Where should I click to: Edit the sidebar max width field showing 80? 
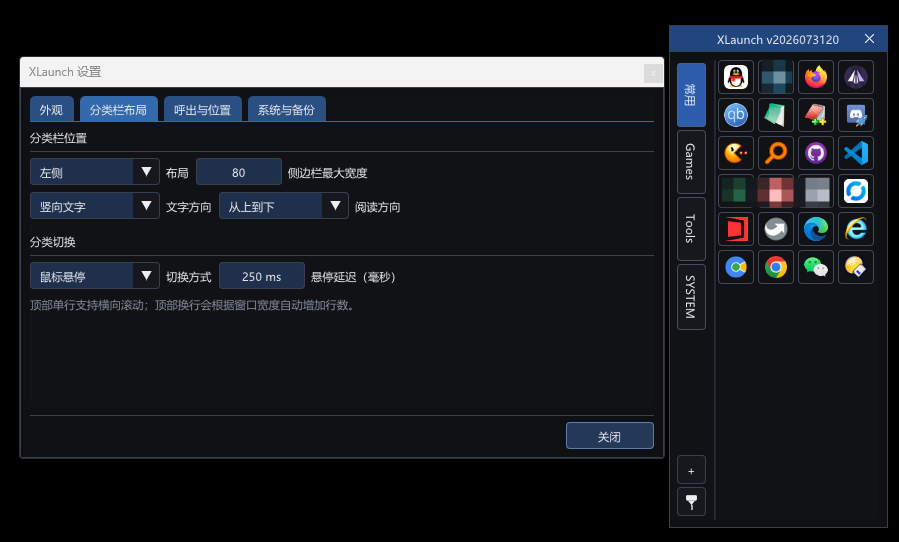pos(239,172)
